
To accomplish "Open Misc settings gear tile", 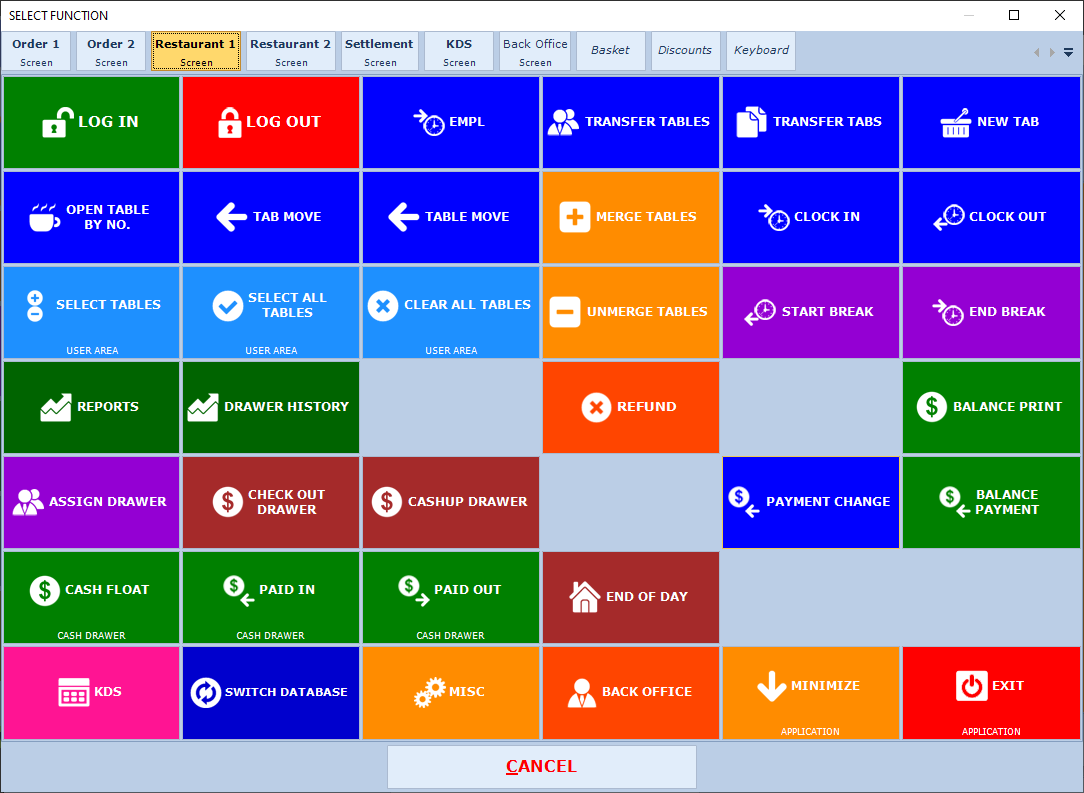I will 450,692.
